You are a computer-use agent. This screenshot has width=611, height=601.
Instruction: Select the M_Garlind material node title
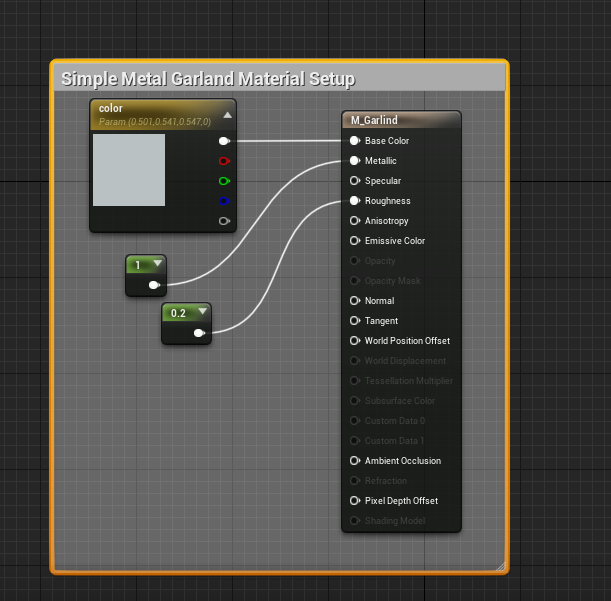pyautogui.click(x=374, y=120)
